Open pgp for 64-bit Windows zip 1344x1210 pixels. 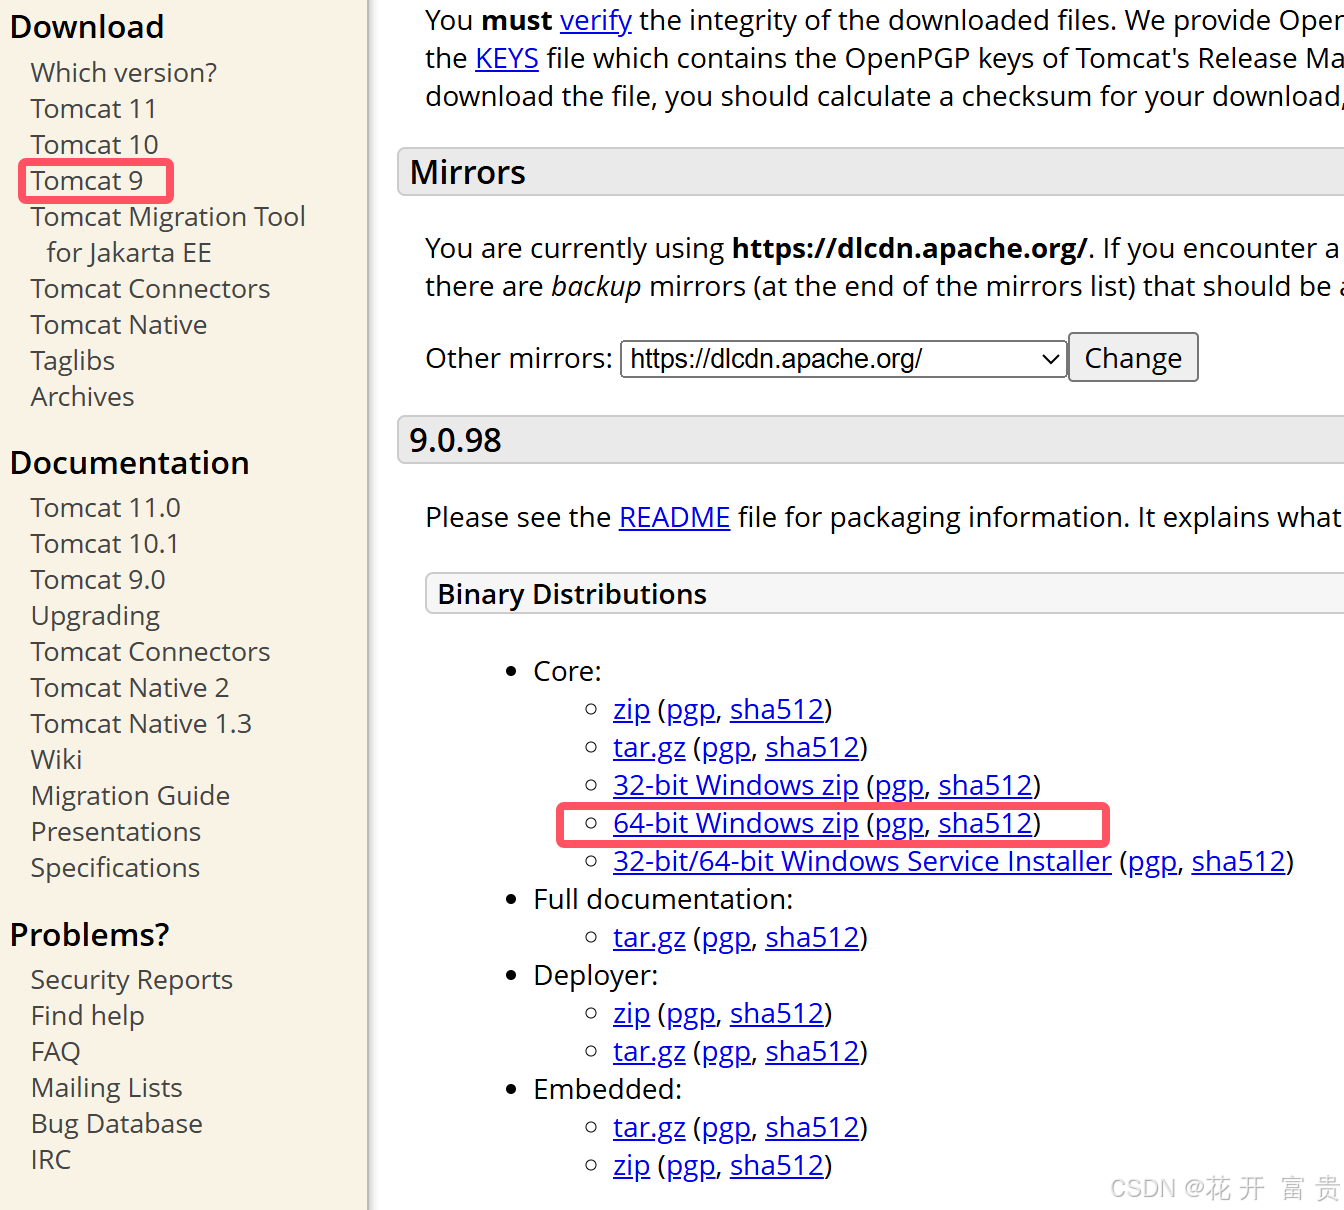[900, 825]
